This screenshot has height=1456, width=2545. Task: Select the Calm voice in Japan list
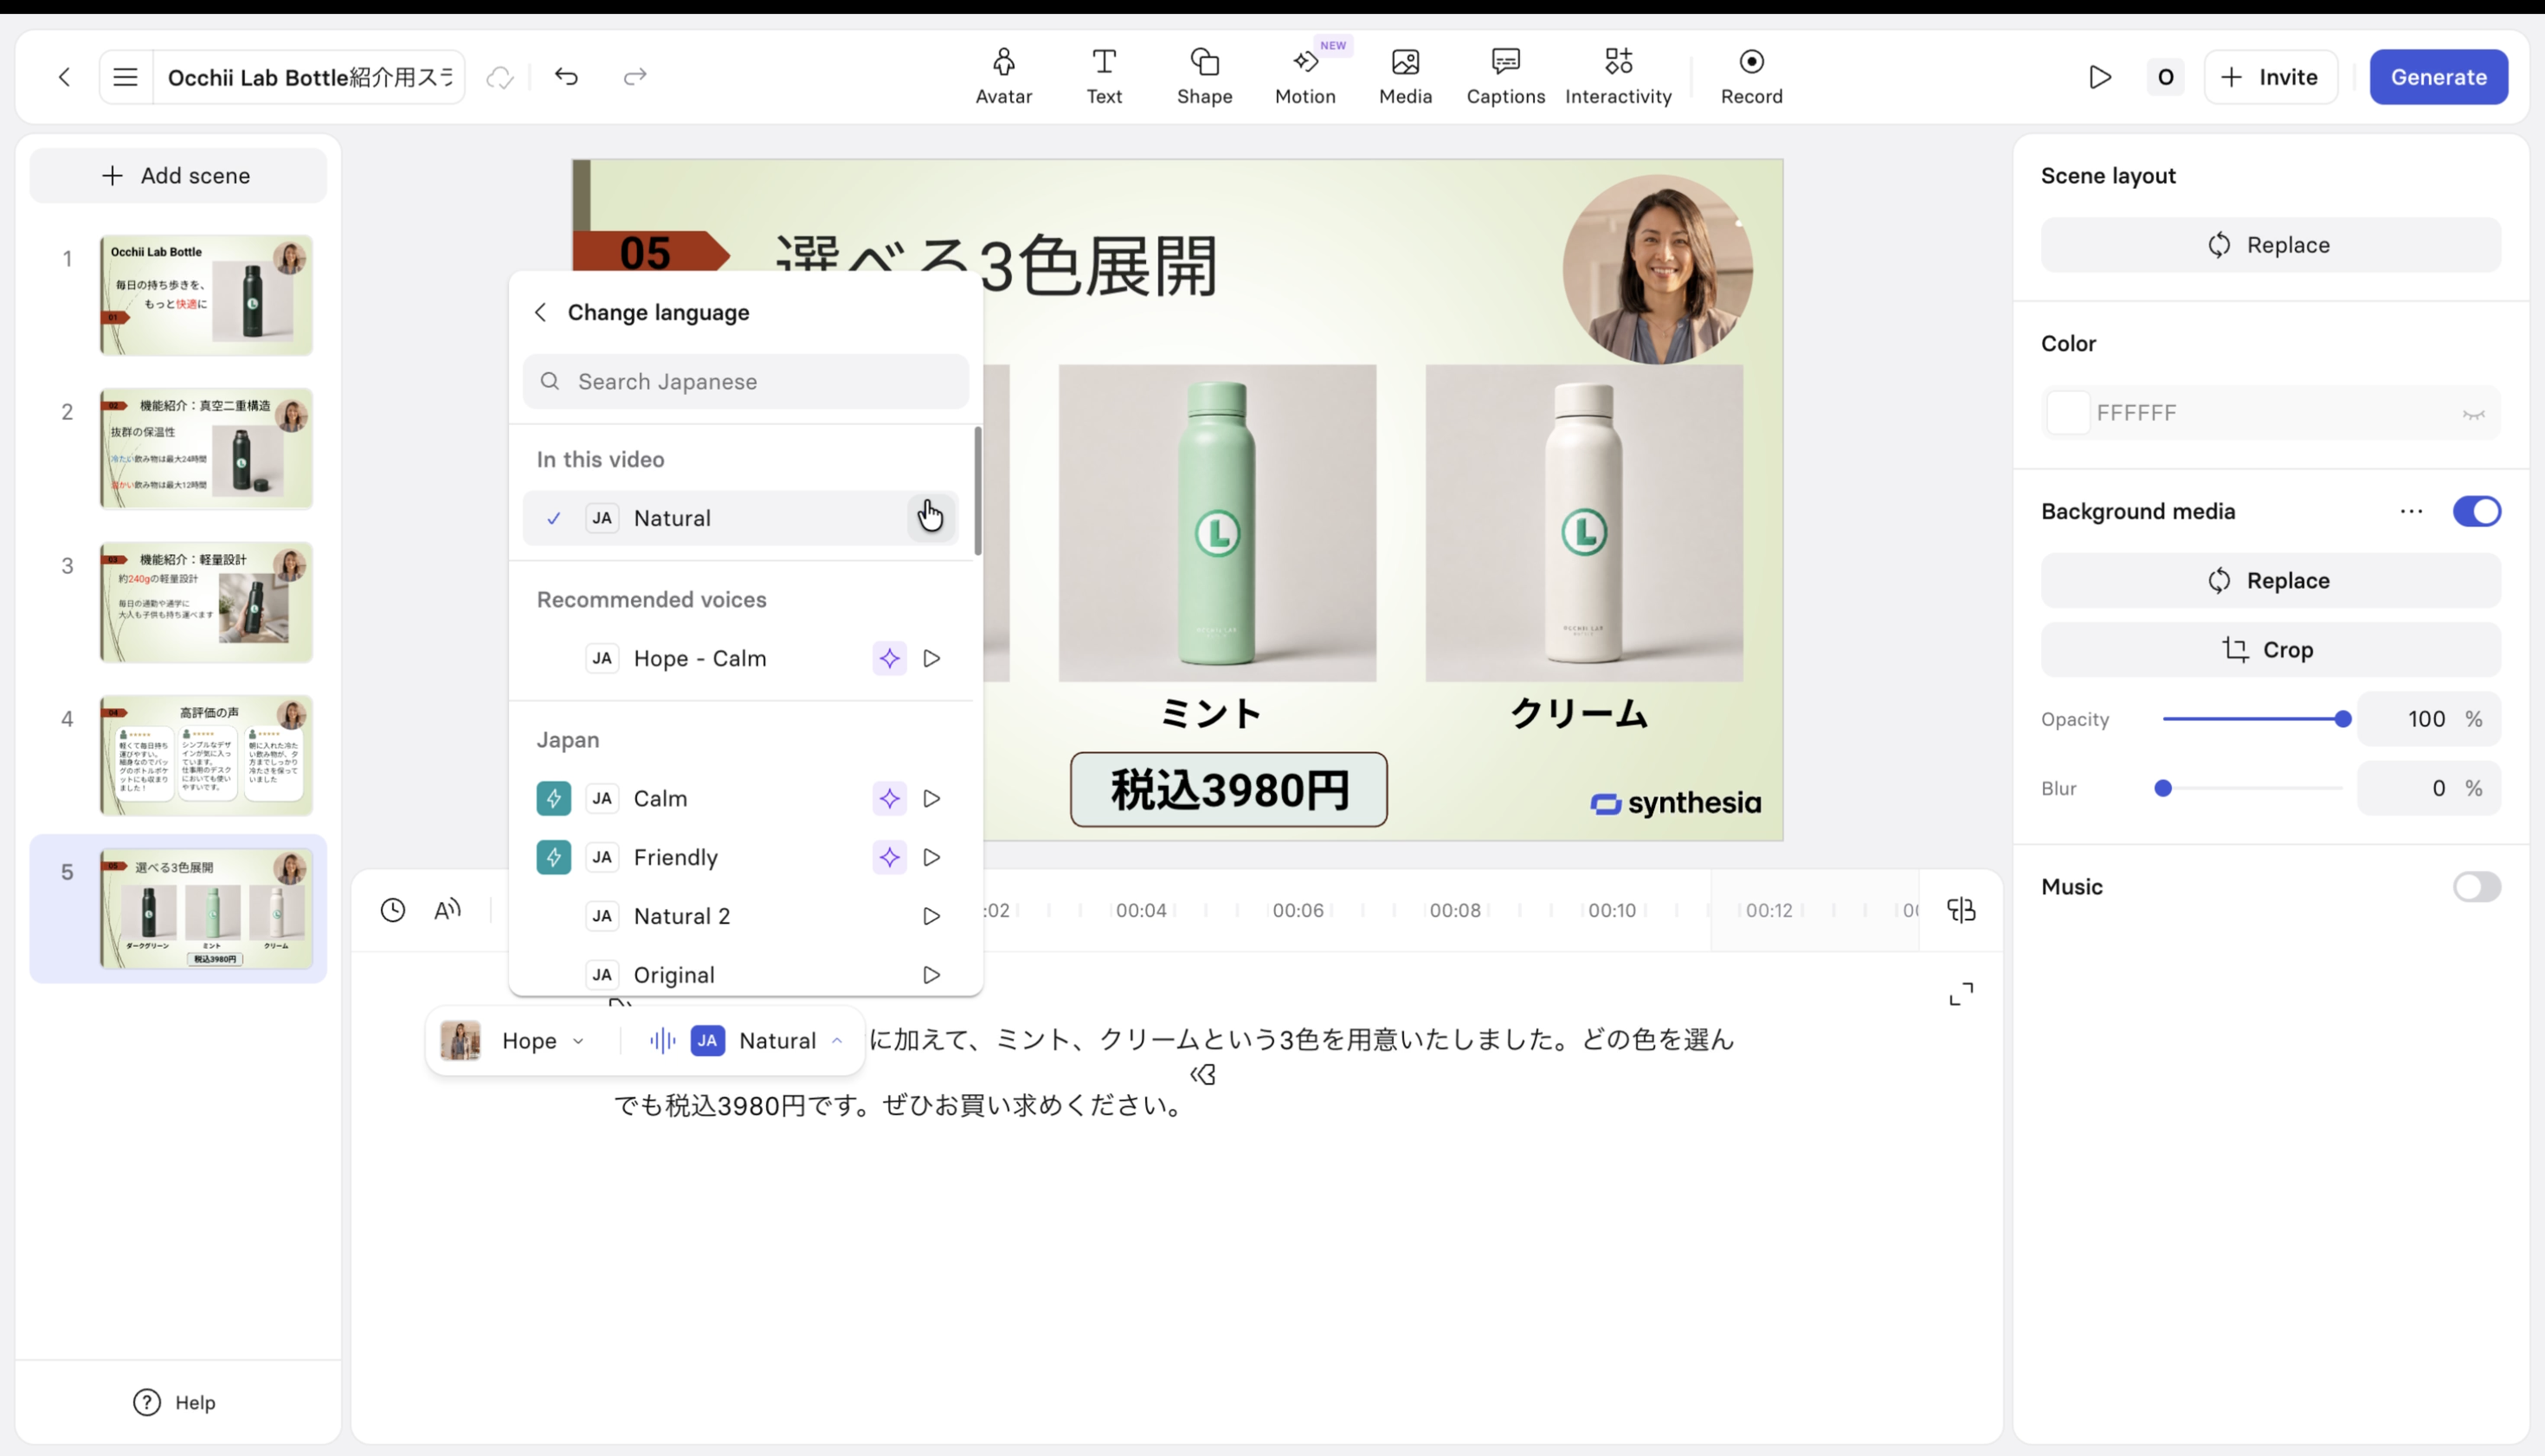[740, 798]
